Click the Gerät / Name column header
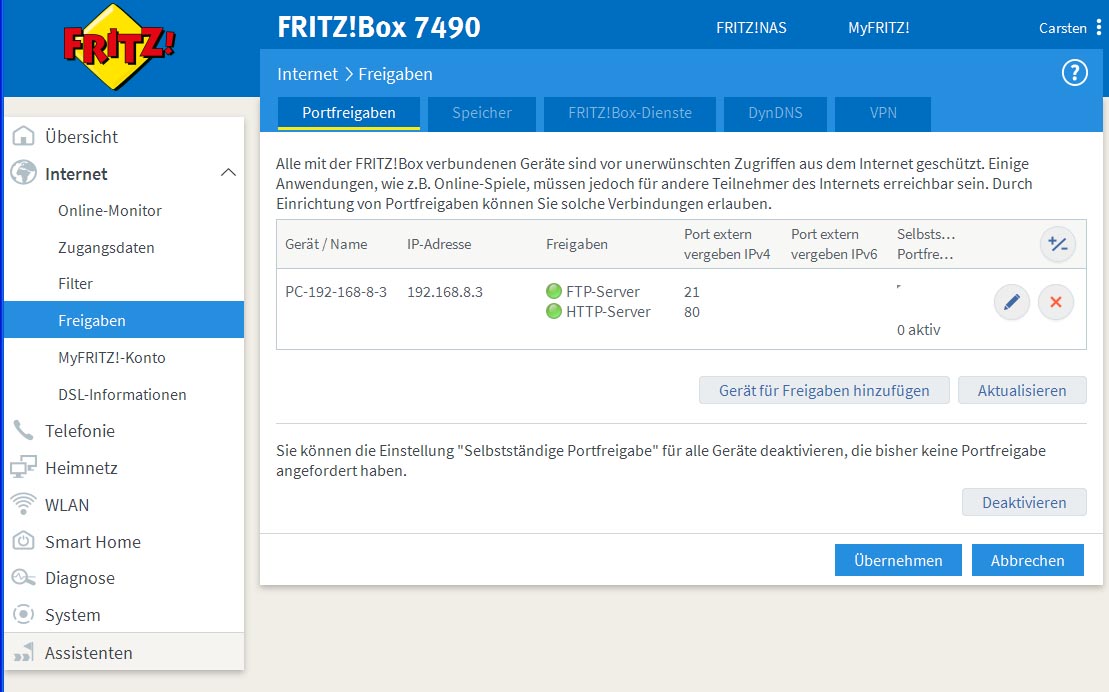 326,244
